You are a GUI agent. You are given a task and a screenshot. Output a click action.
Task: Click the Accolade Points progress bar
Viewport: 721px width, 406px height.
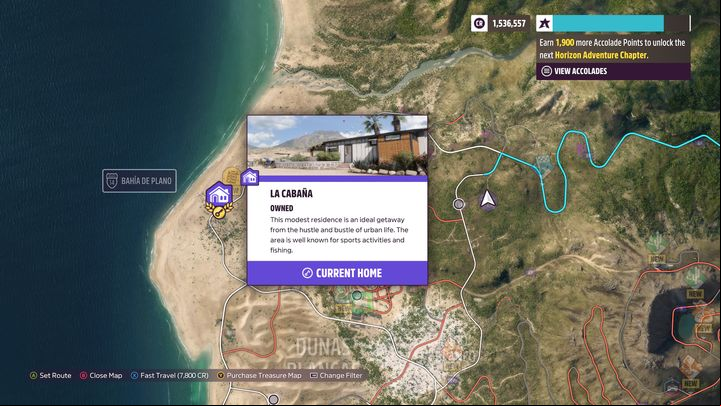(x=622, y=23)
